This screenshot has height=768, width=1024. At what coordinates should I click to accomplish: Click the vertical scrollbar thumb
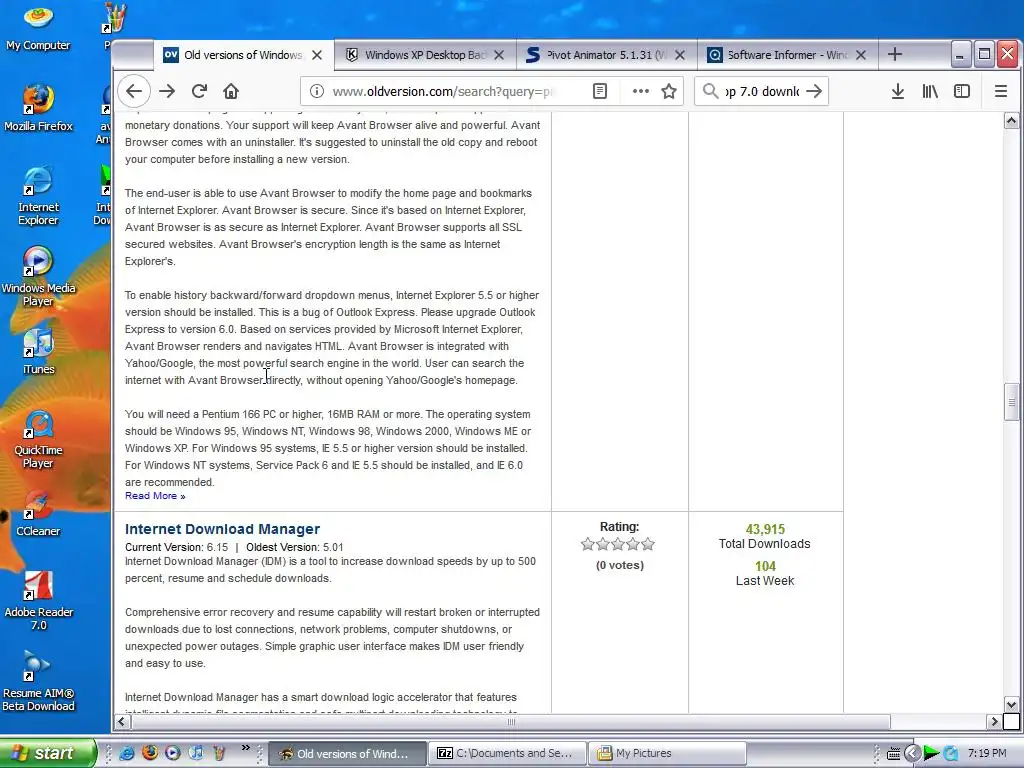pyautogui.click(x=1011, y=403)
